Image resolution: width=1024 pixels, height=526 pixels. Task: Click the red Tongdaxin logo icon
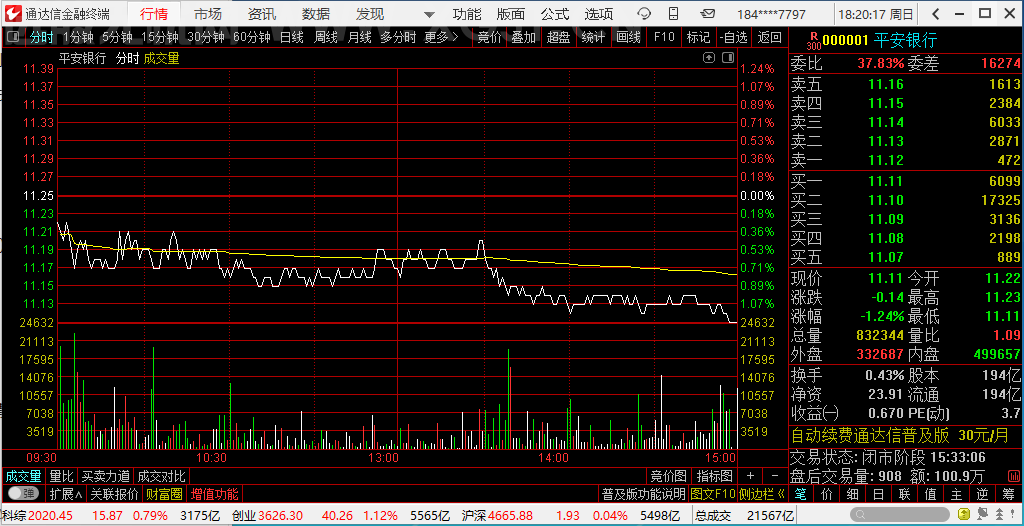coord(12,14)
